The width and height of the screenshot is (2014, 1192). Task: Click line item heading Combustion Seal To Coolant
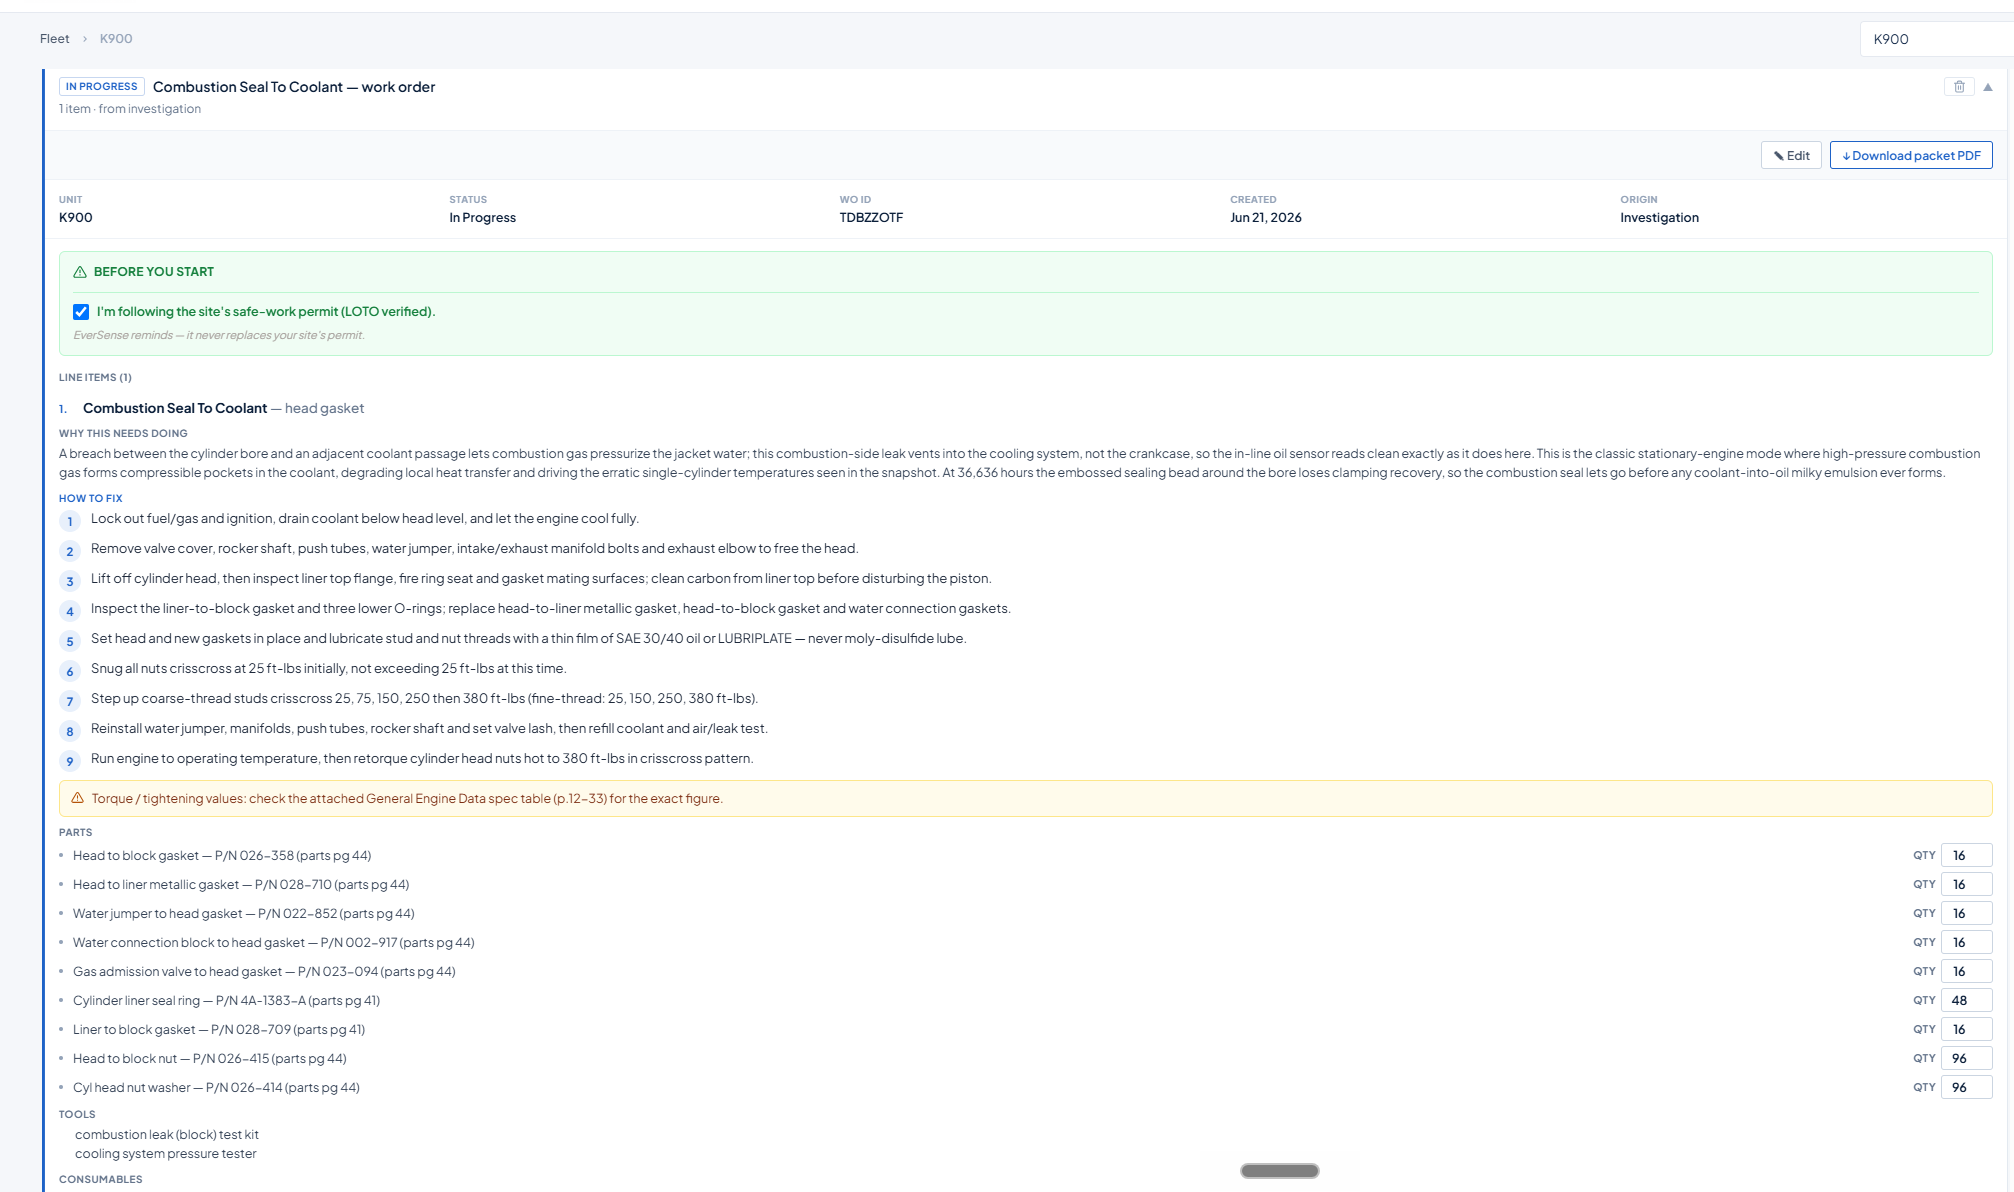click(175, 408)
